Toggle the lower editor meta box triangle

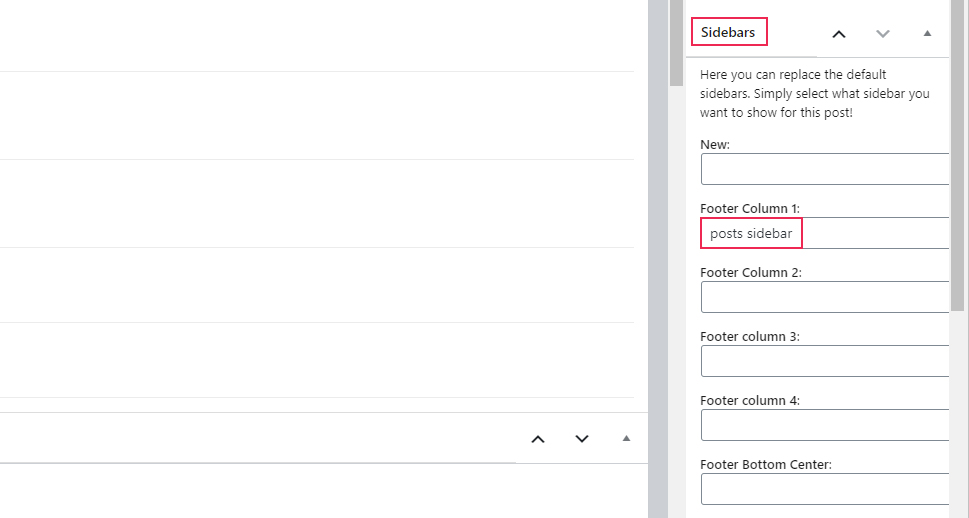tap(626, 438)
